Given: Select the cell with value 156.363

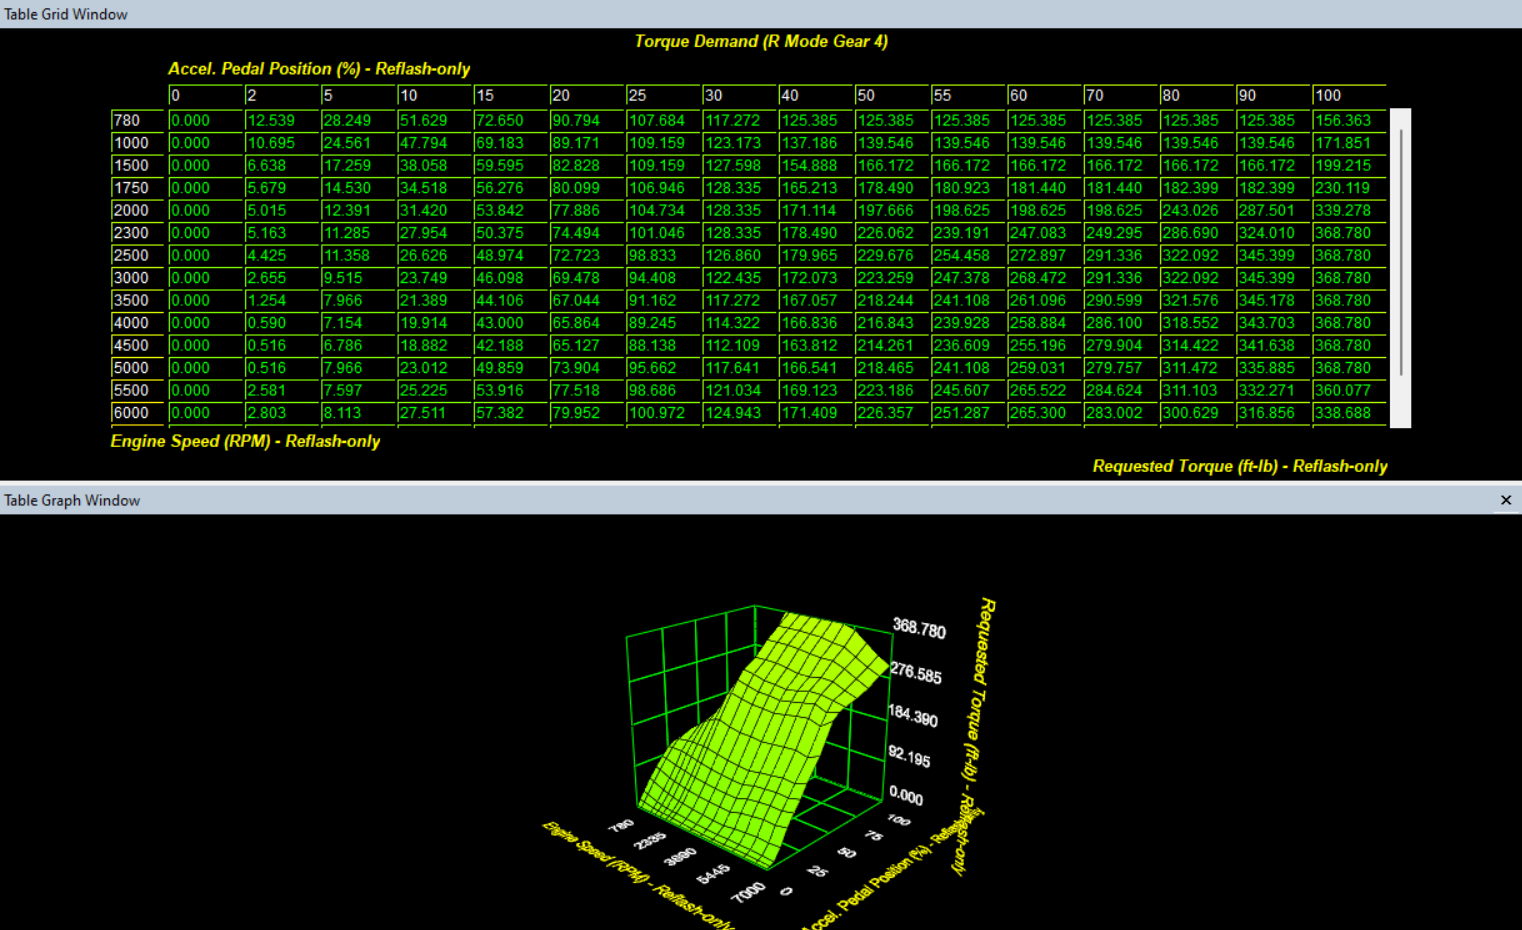Looking at the screenshot, I should click(x=1348, y=121).
